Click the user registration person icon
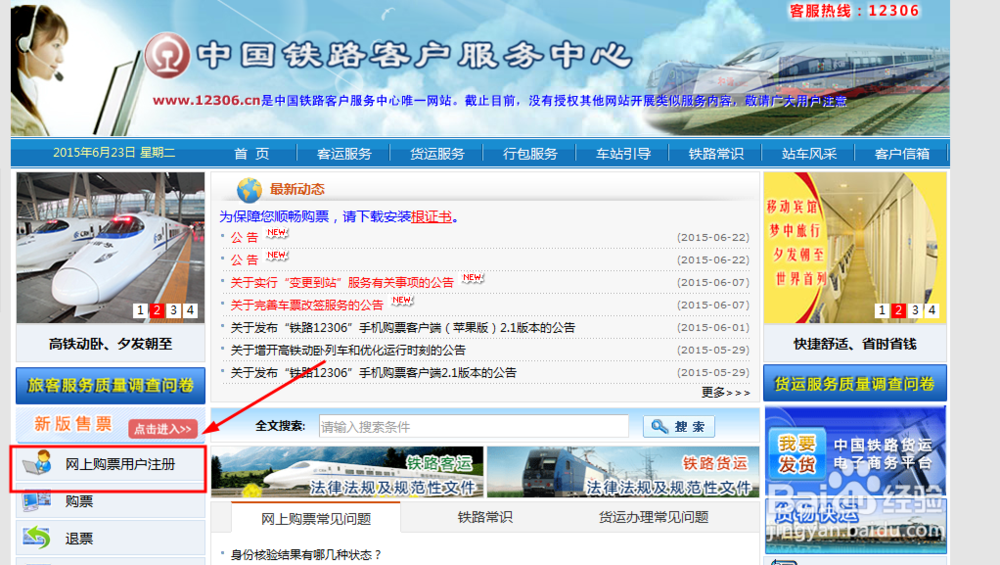1000x565 pixels. coord(38,462)
